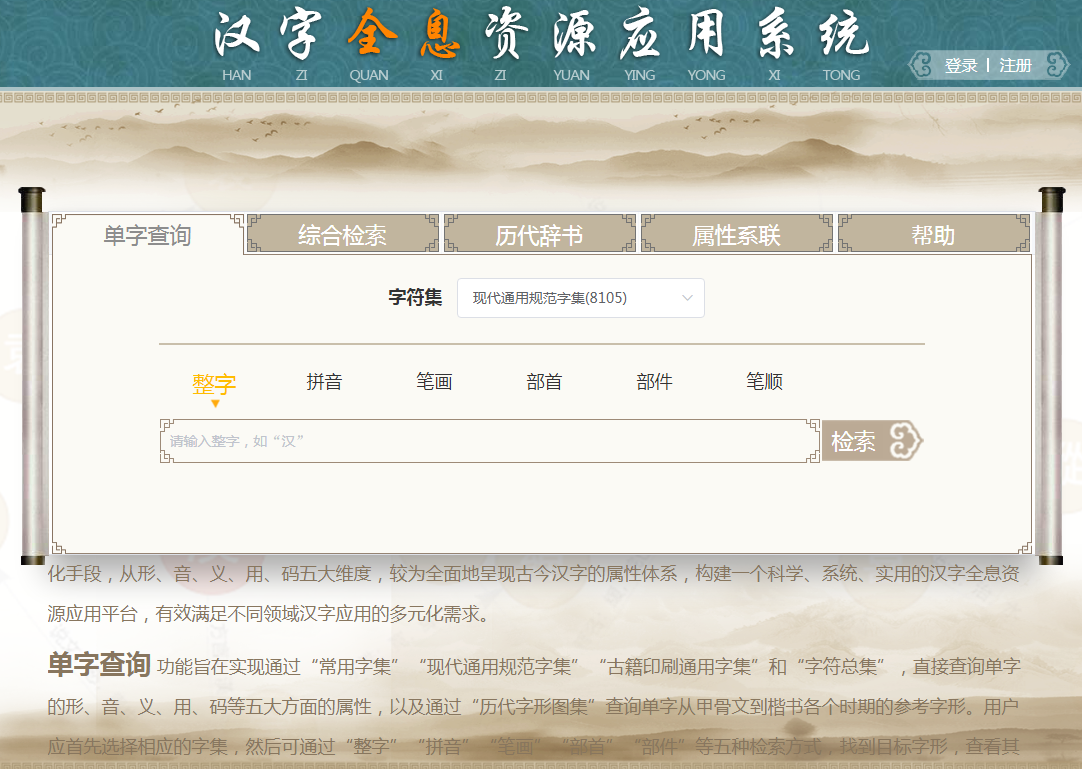Screen dimensions: 1082x769
Task: Switch retrieval mode to 拼音
Action: (323, 381)
